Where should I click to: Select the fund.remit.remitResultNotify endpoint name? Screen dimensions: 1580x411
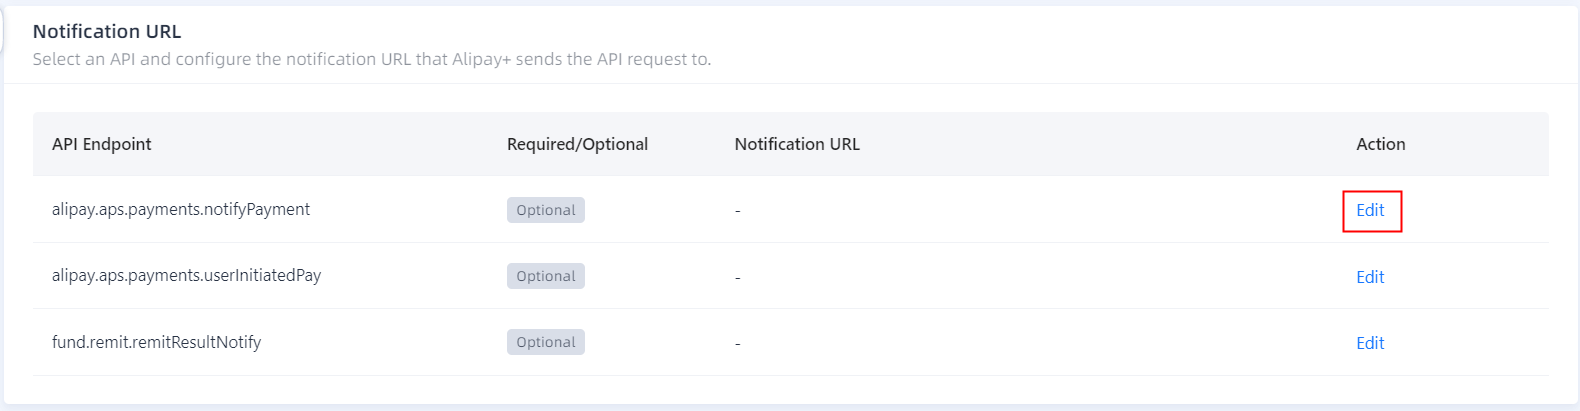[156, 342]
